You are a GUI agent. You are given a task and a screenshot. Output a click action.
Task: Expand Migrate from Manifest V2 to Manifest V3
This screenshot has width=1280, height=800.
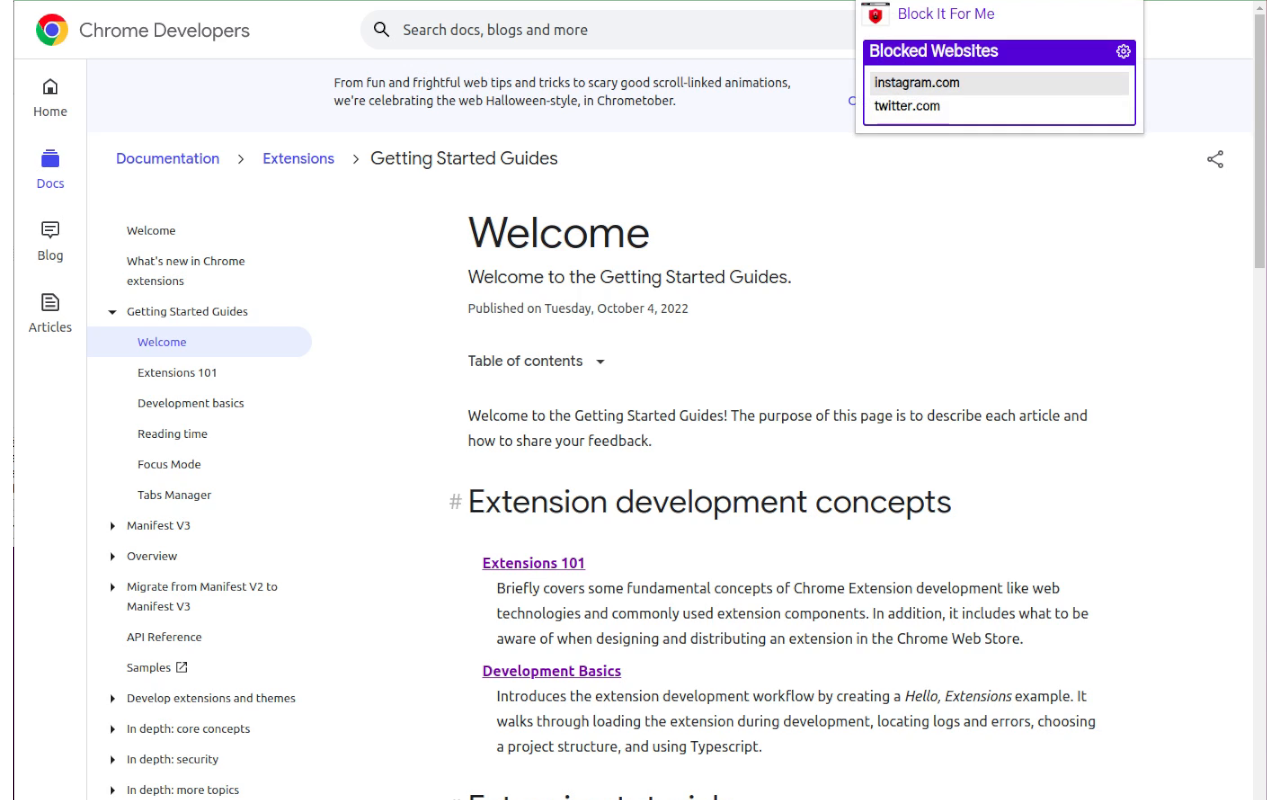(112, 587)
